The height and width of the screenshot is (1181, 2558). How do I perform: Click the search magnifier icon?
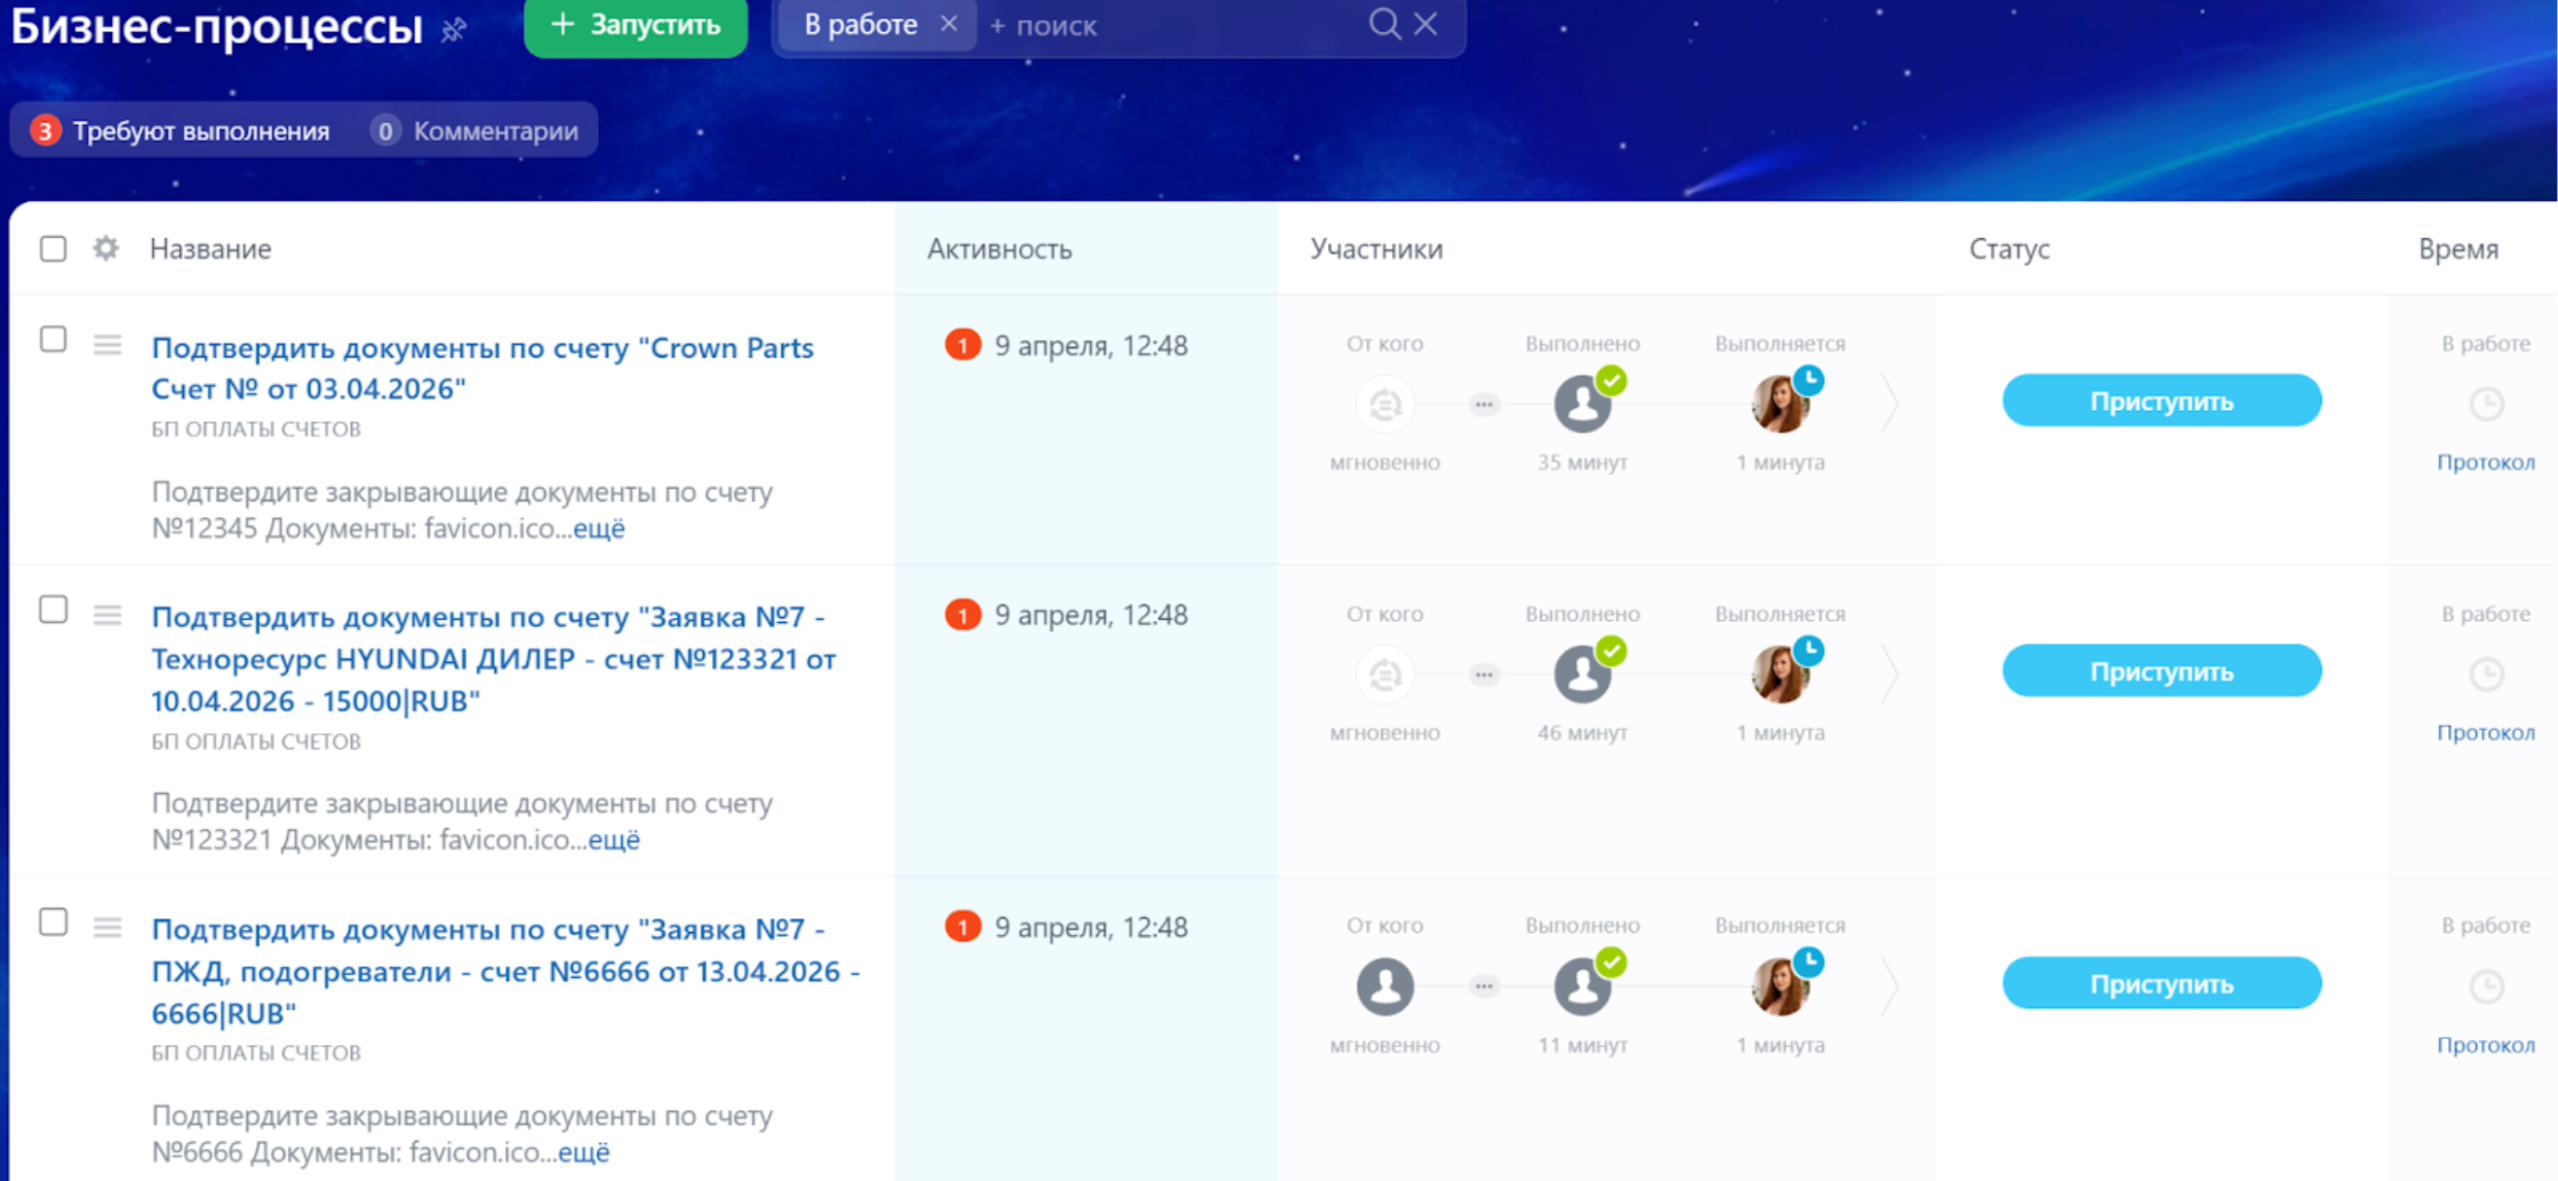[1383, 23]
